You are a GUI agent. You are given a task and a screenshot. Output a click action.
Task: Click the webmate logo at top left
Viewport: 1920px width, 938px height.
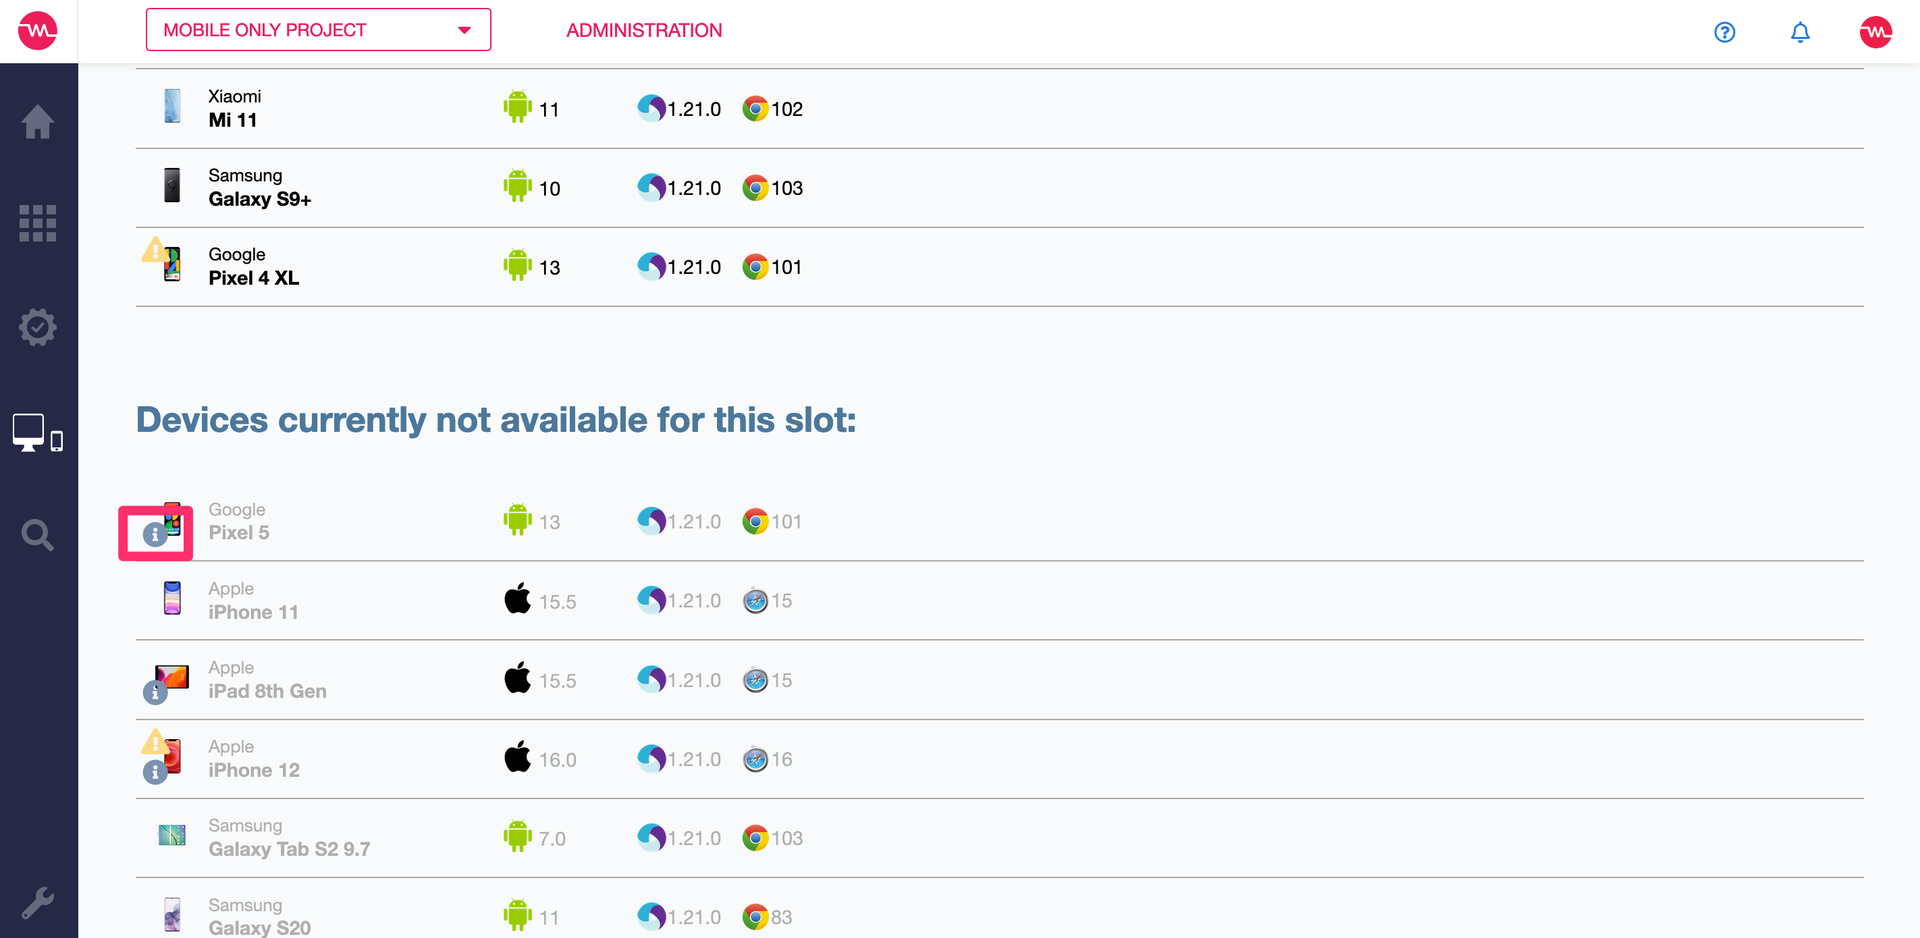[x=38, y=31]
